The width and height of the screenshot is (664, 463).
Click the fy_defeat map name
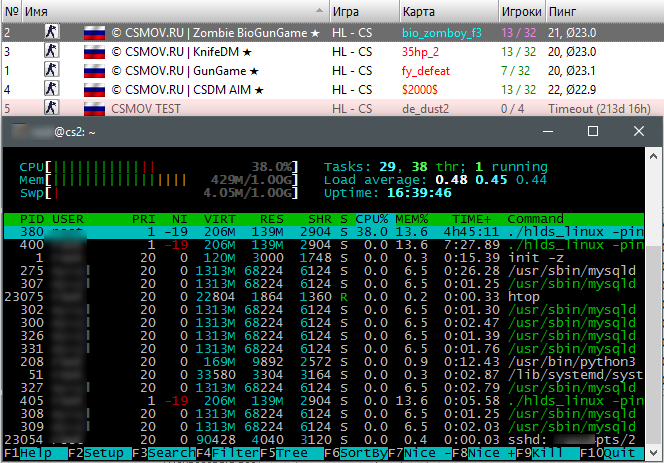pyautogui.click(x=426, y=71)
